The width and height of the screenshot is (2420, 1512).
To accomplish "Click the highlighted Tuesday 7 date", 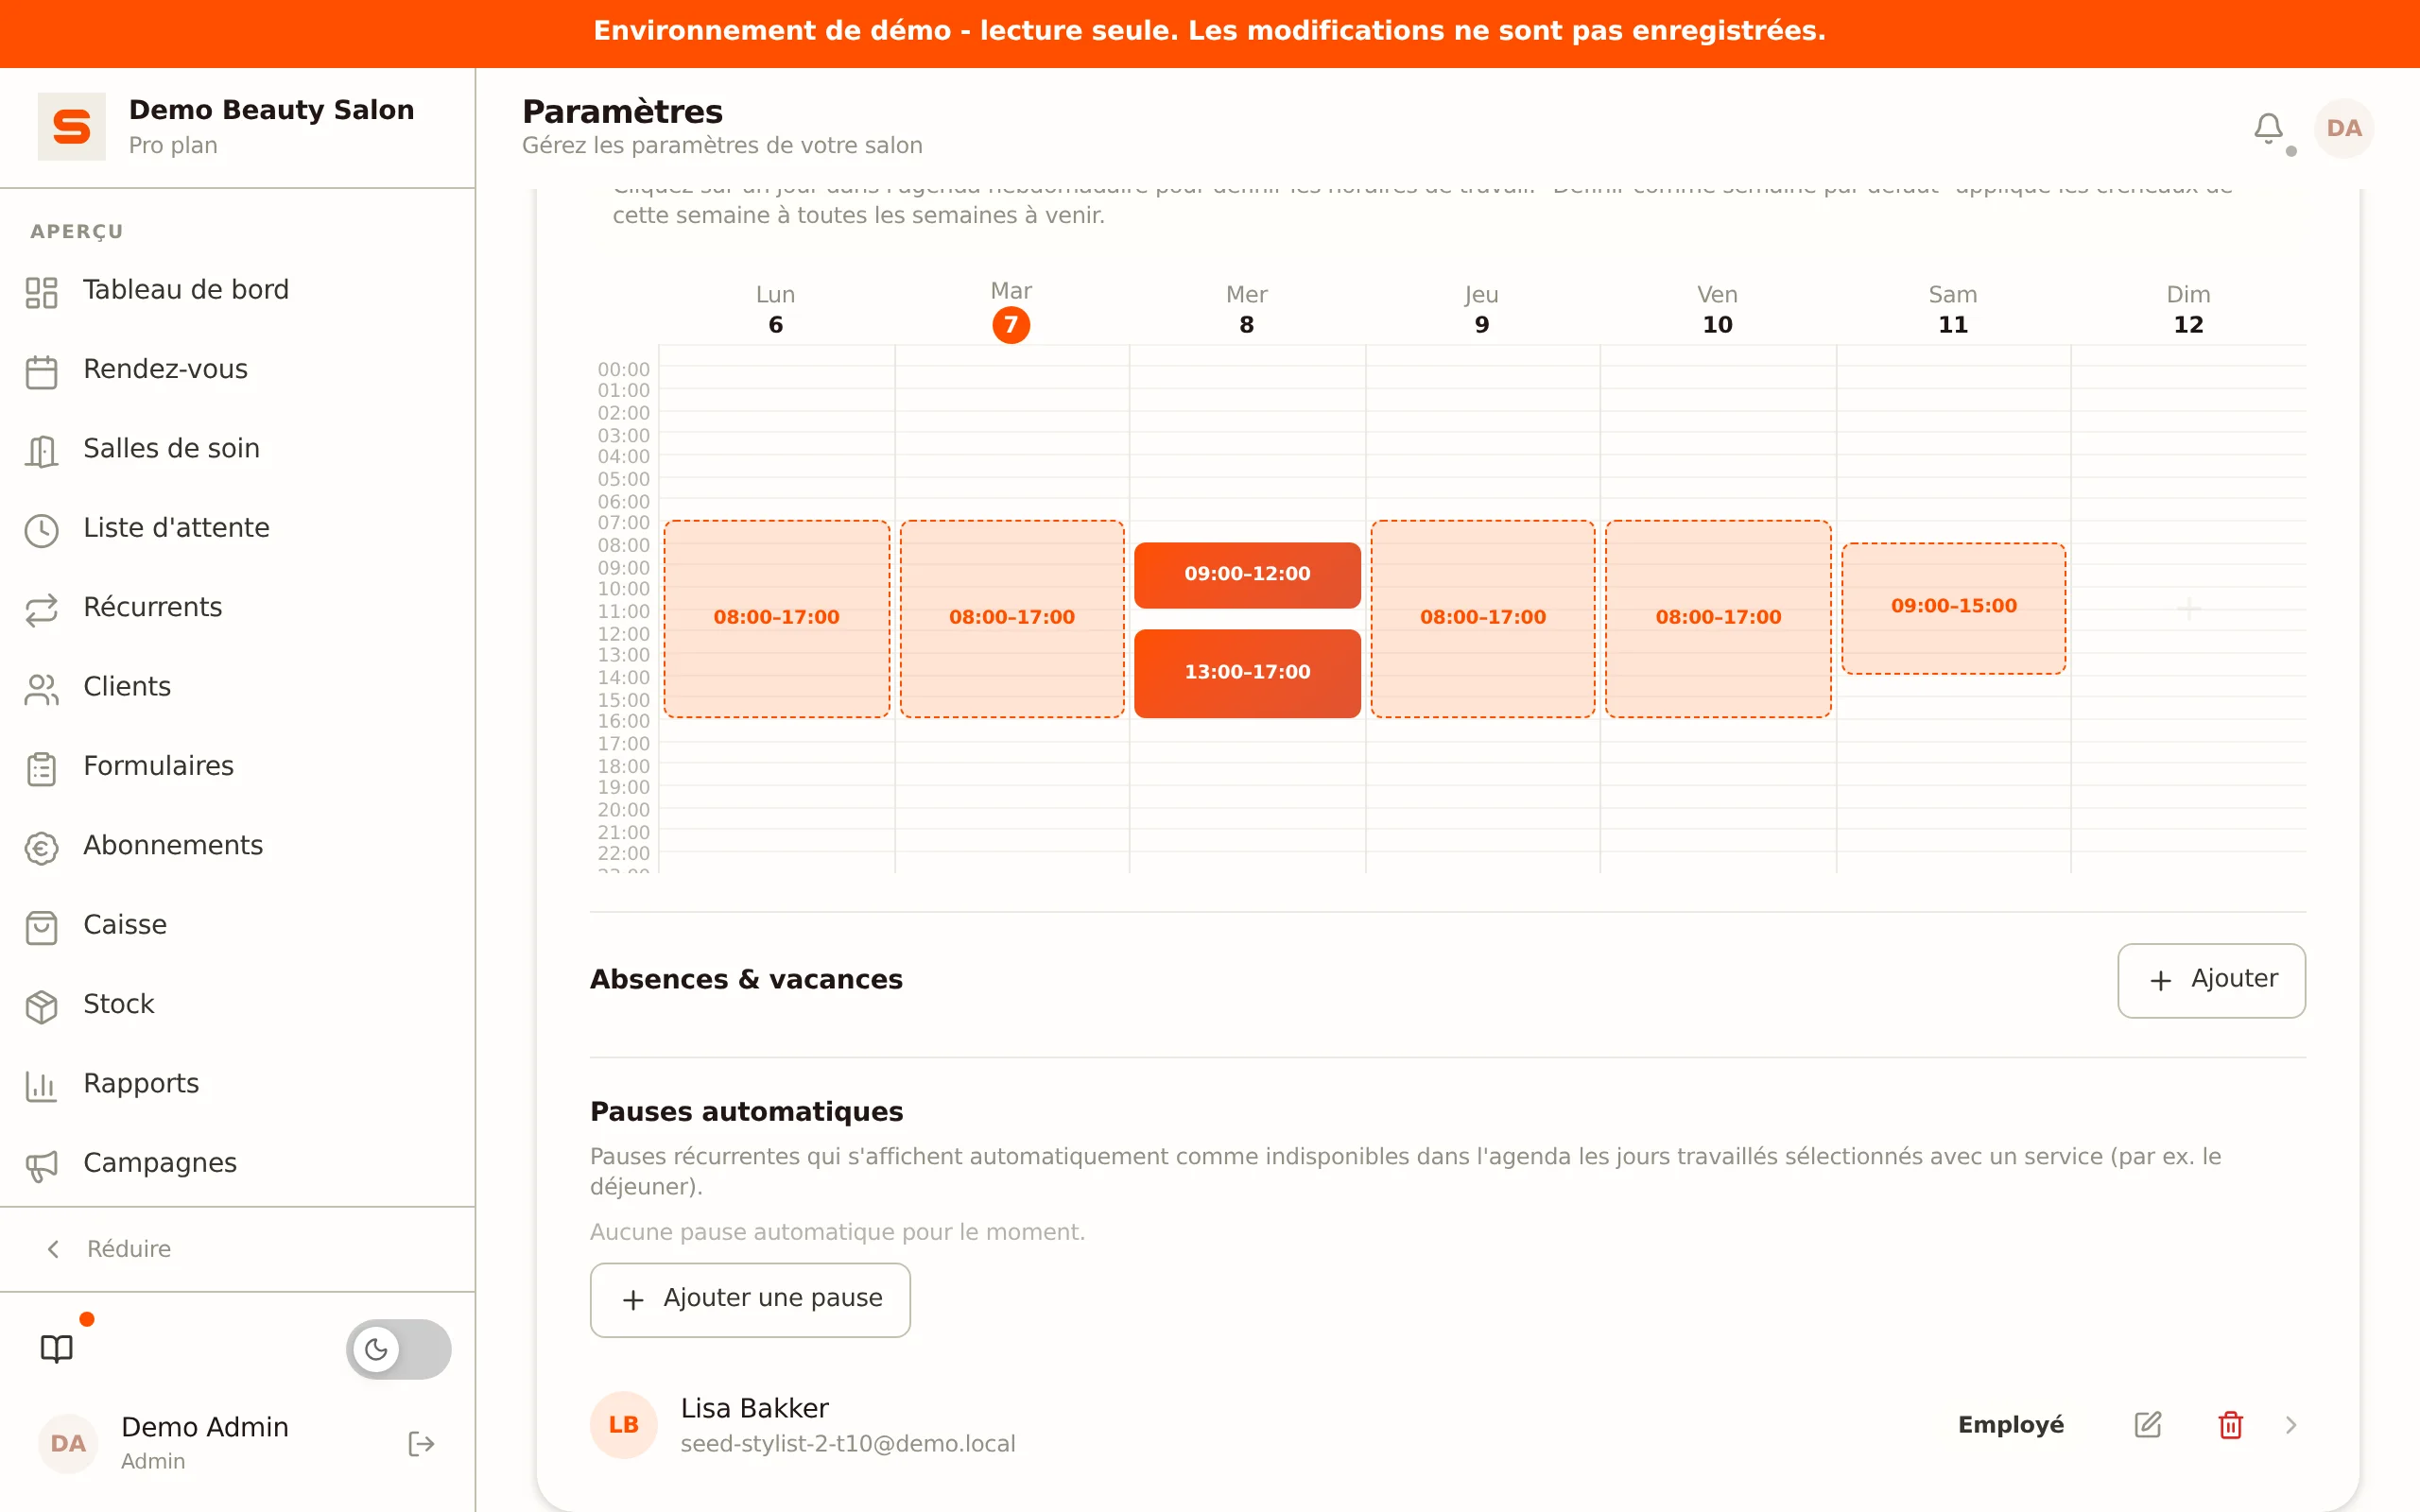I will tap(1011, 324).
